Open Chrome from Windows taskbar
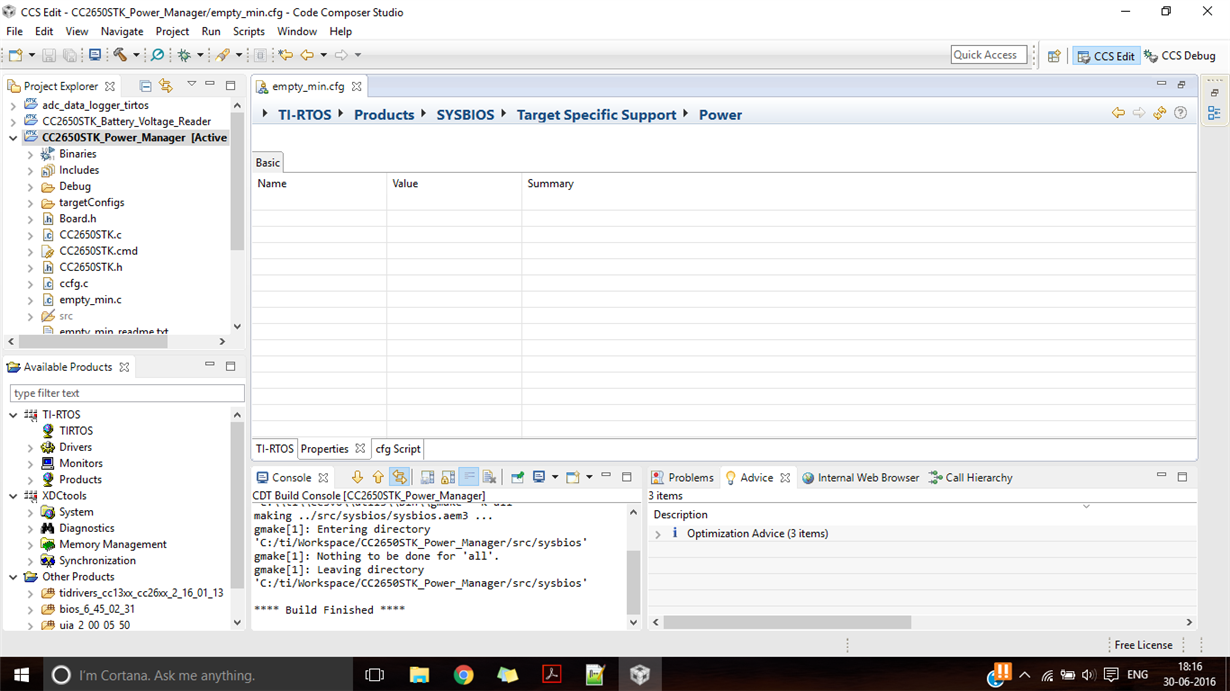The width and height of the screenshot is (1230, 691). tap(463, 675)
